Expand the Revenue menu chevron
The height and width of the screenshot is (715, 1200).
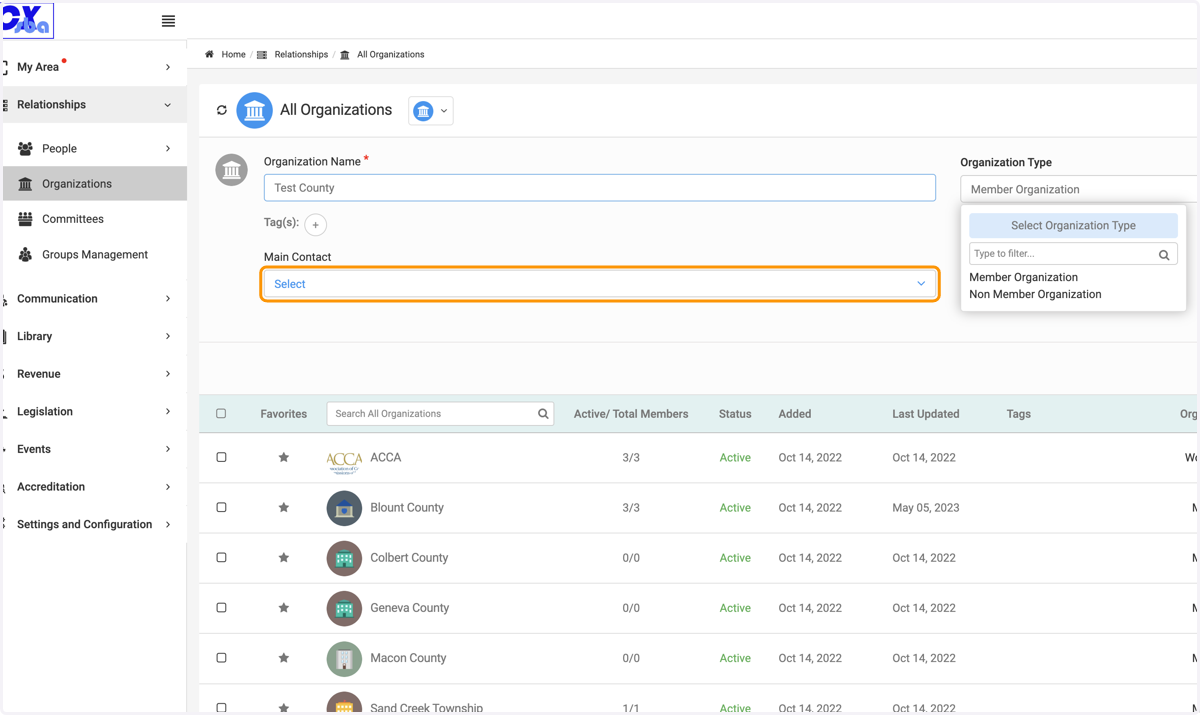tap(167, 374)
